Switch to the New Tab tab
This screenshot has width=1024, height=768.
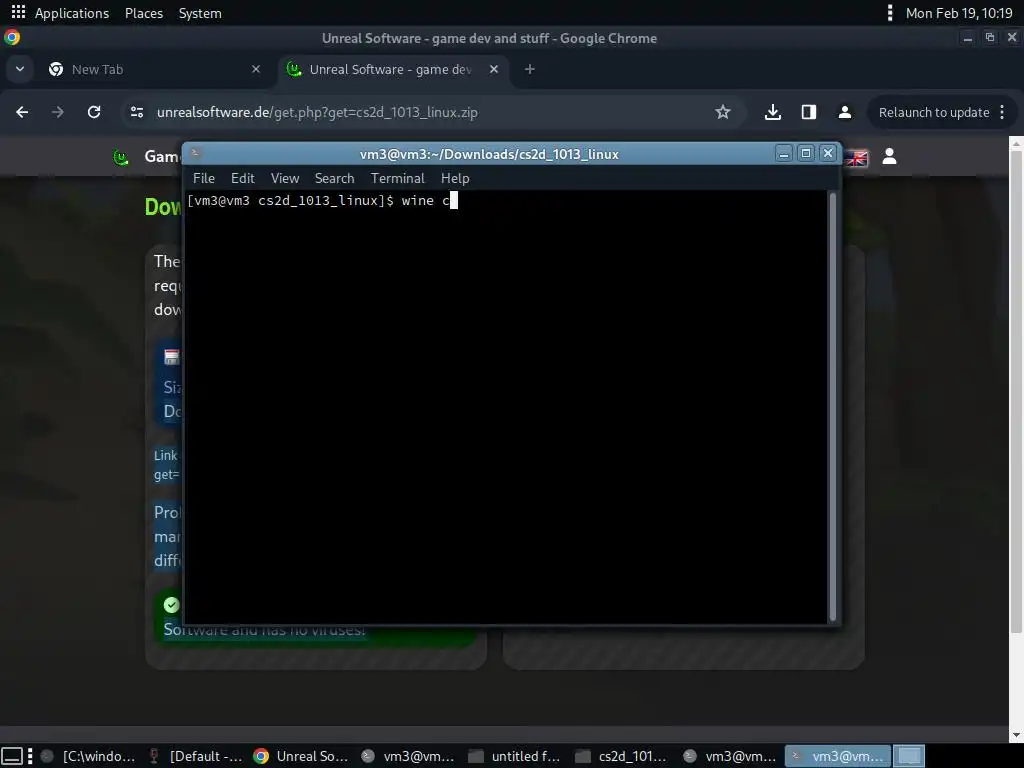pyautogui.click(x=155, y=69)
